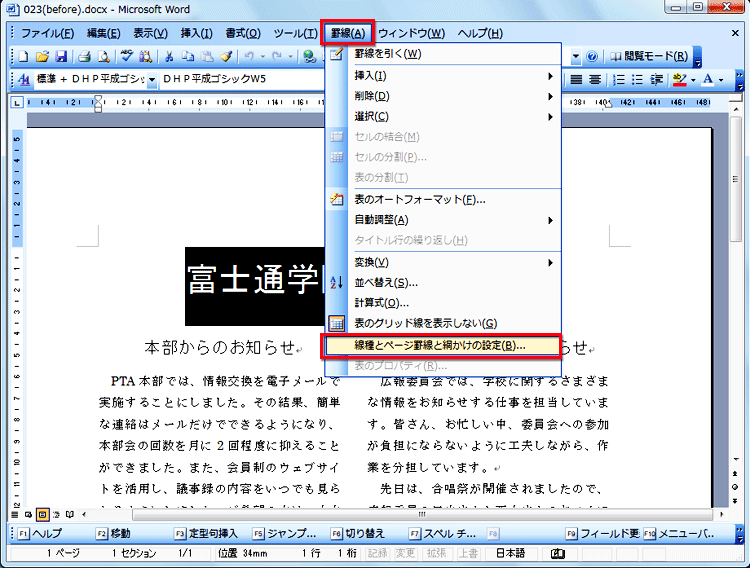Click the Paste clipboard icon
Screen dimensions: 750x568
(207, 56)
